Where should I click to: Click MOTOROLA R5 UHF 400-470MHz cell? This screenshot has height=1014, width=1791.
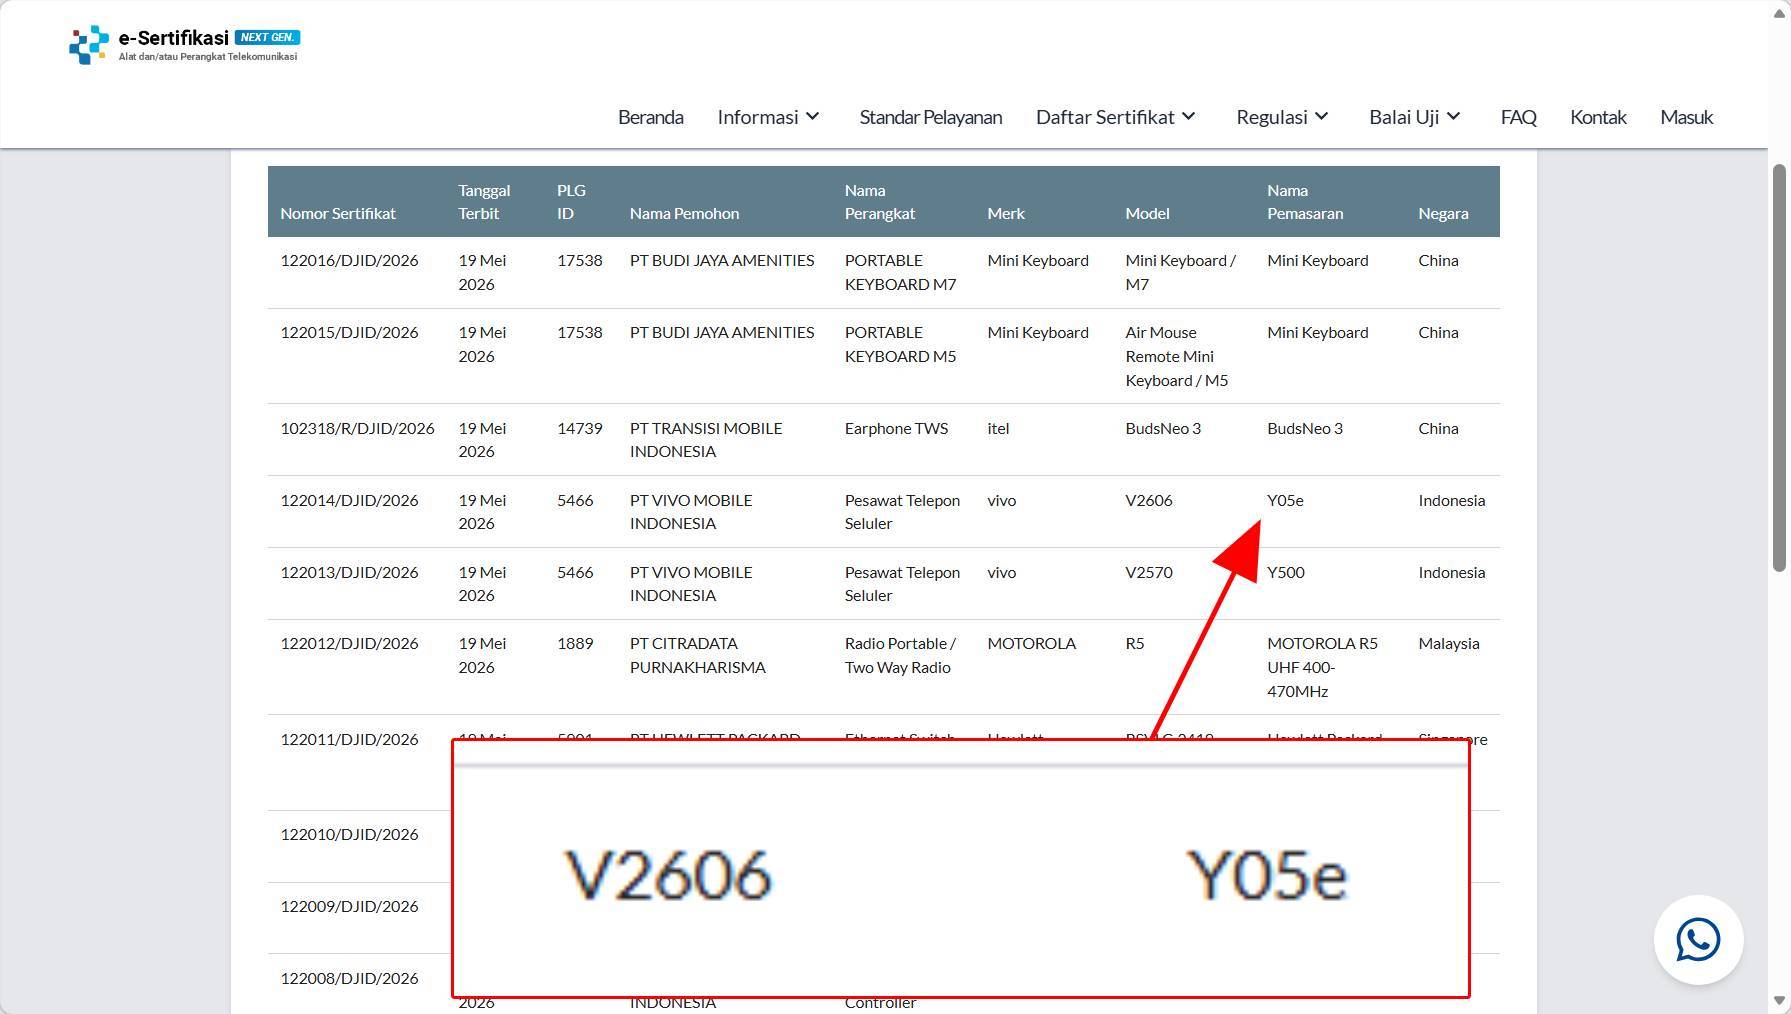point(1322,667)
